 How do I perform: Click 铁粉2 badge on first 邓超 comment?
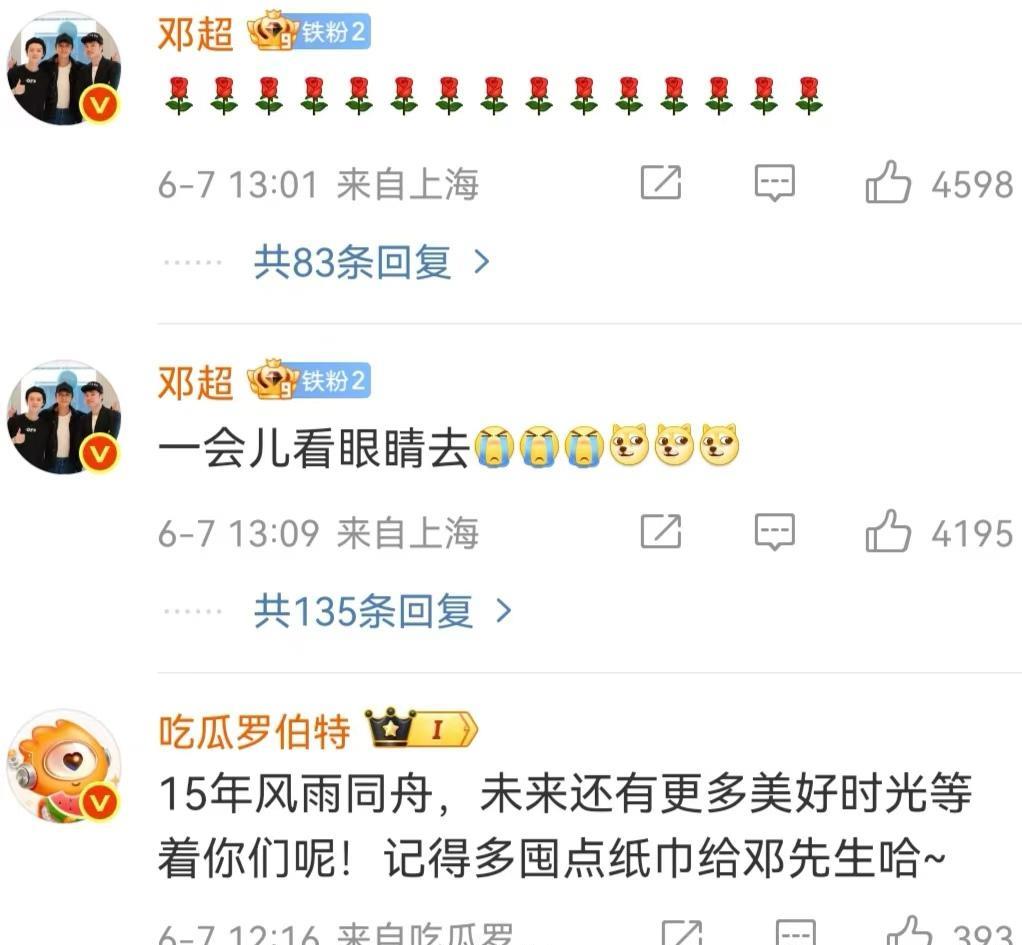309,32
